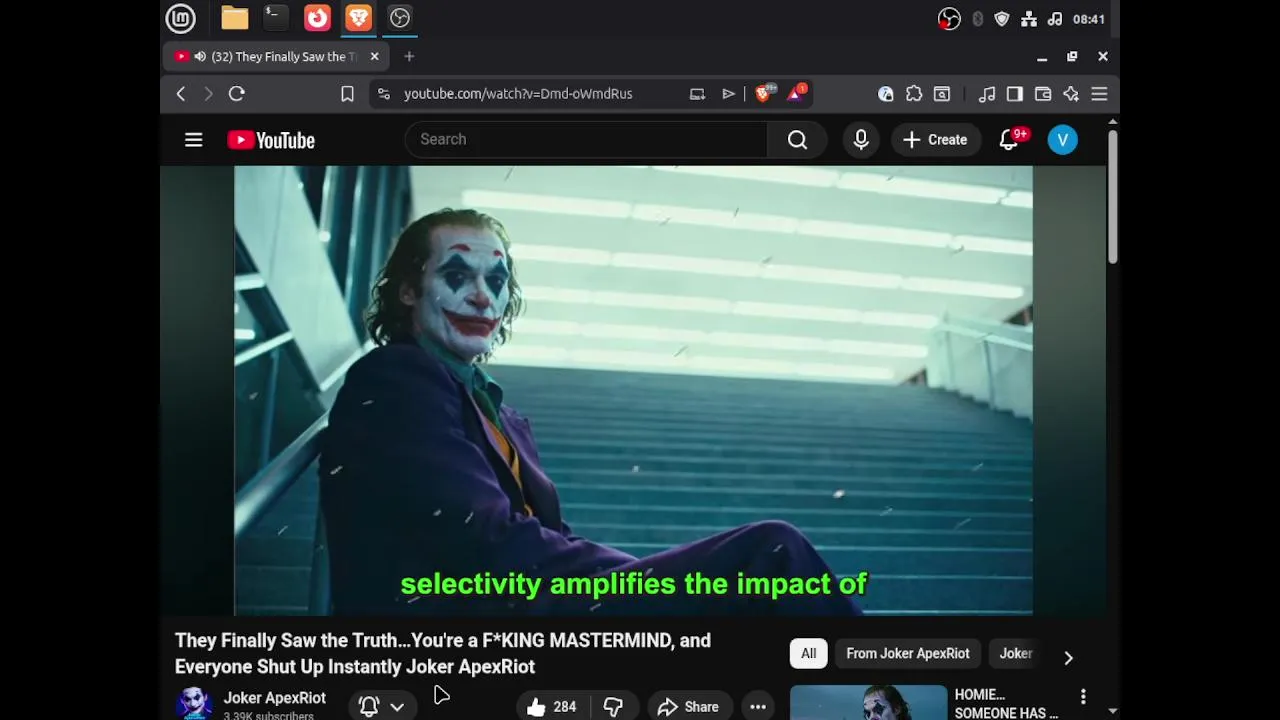Open the Joker ApexRiot channel avatar
Screen dimensions: 1280x720
pyautogui.click(x=194, y=704)
